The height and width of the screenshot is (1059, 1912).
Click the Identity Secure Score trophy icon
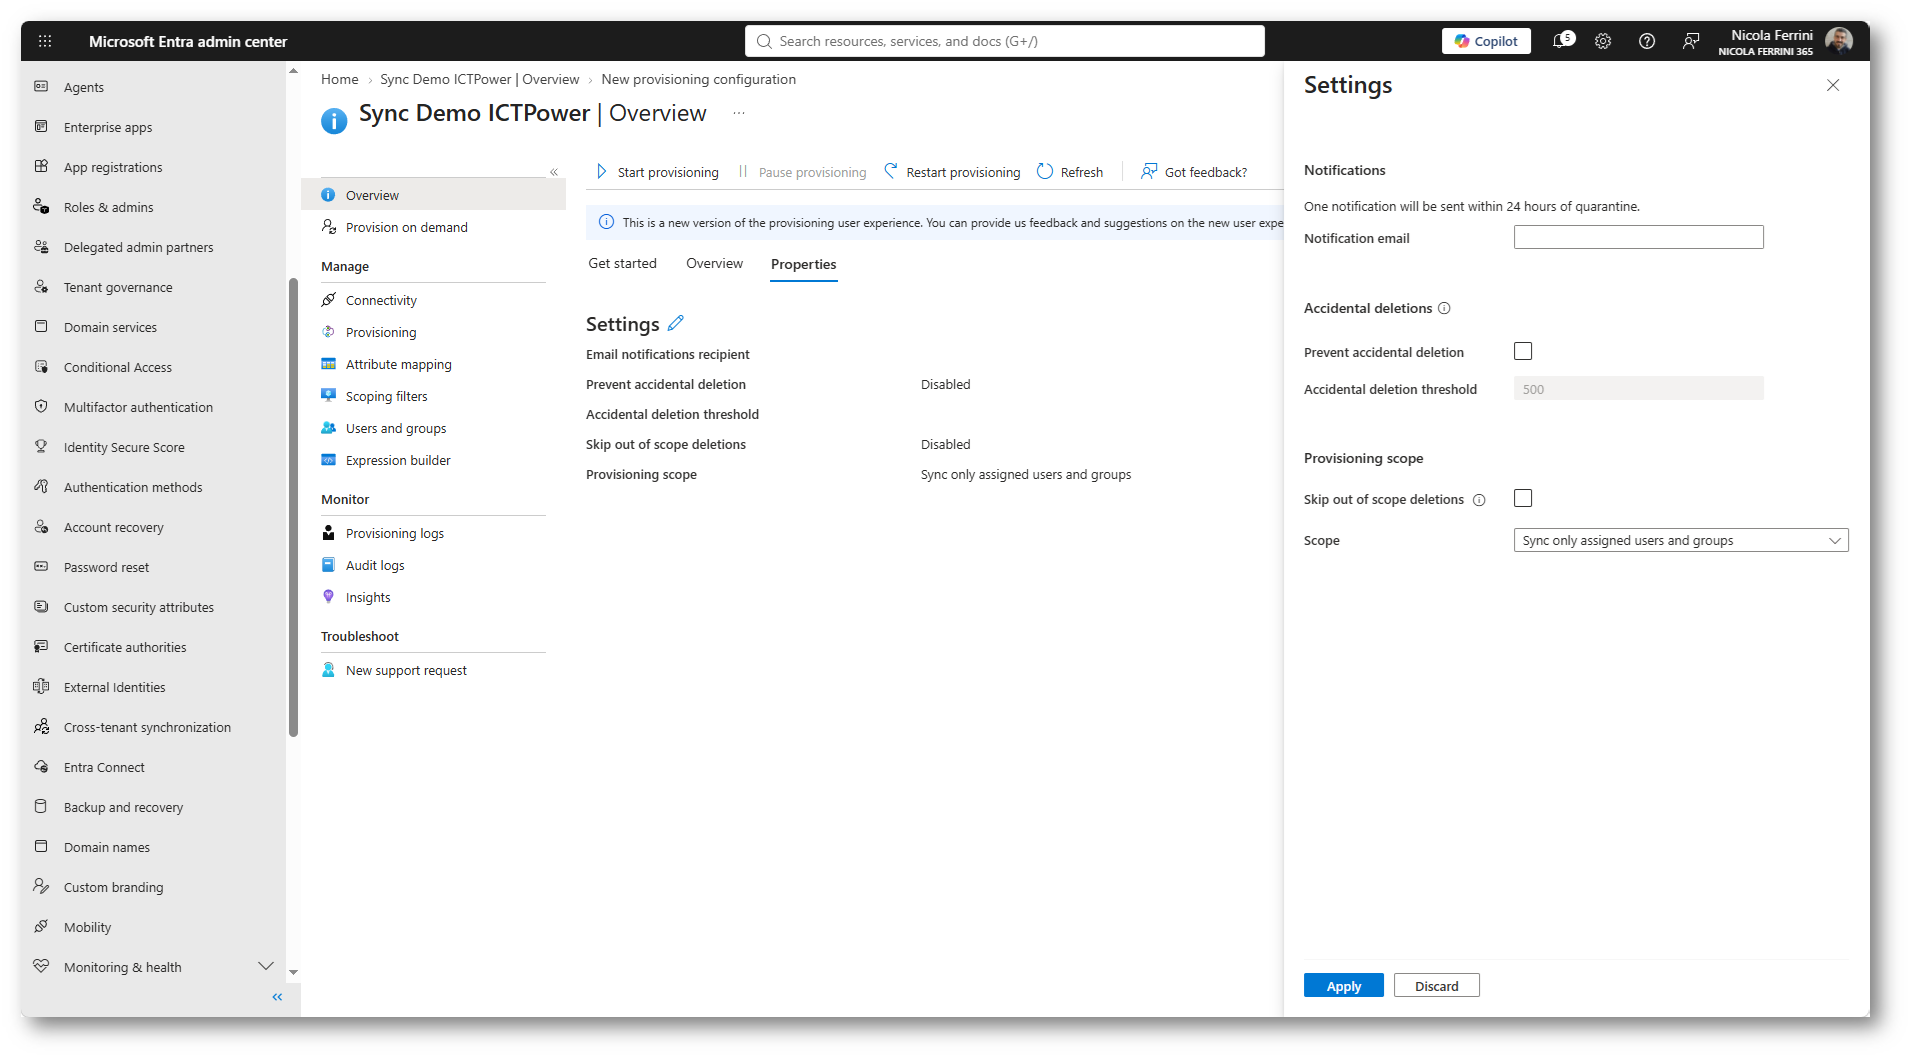[41, 447]
